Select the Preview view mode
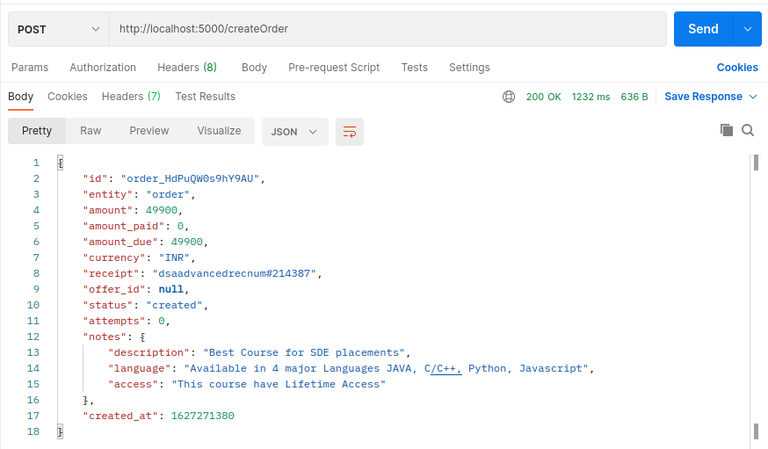768x449 pixels. [149, 131]
